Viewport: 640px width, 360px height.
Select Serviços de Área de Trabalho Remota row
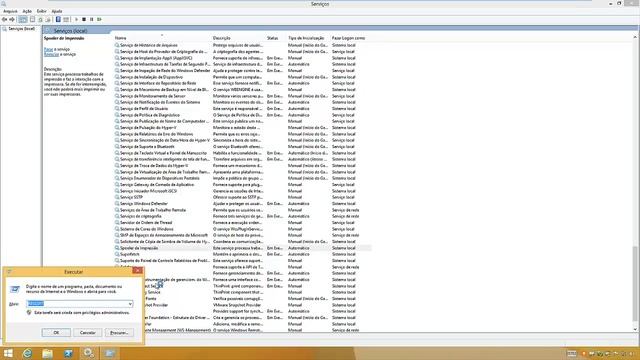242,210
